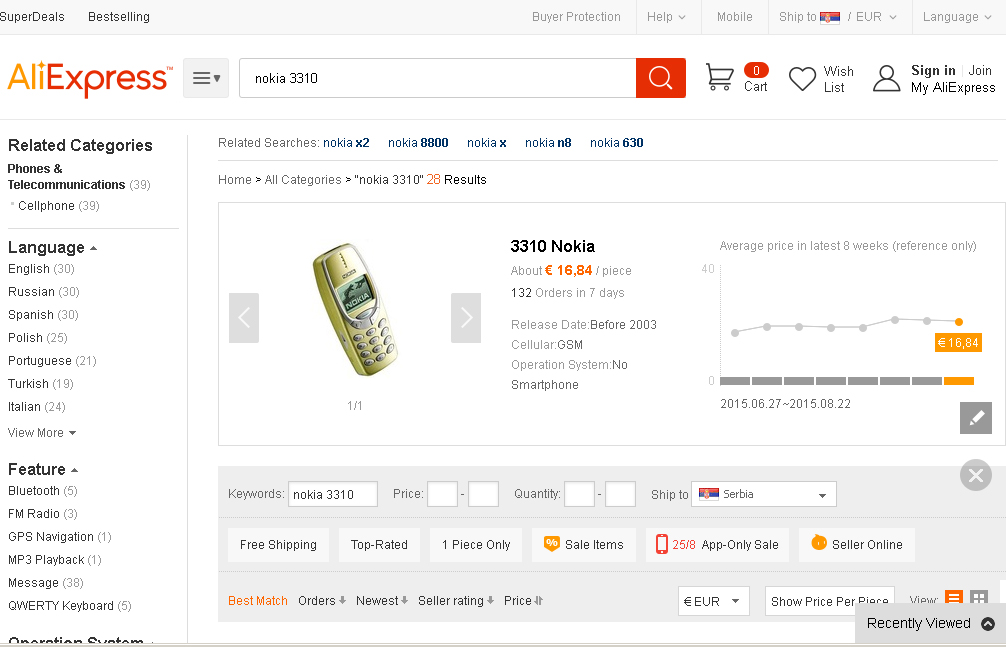Sort results by Seller rating

456,601
